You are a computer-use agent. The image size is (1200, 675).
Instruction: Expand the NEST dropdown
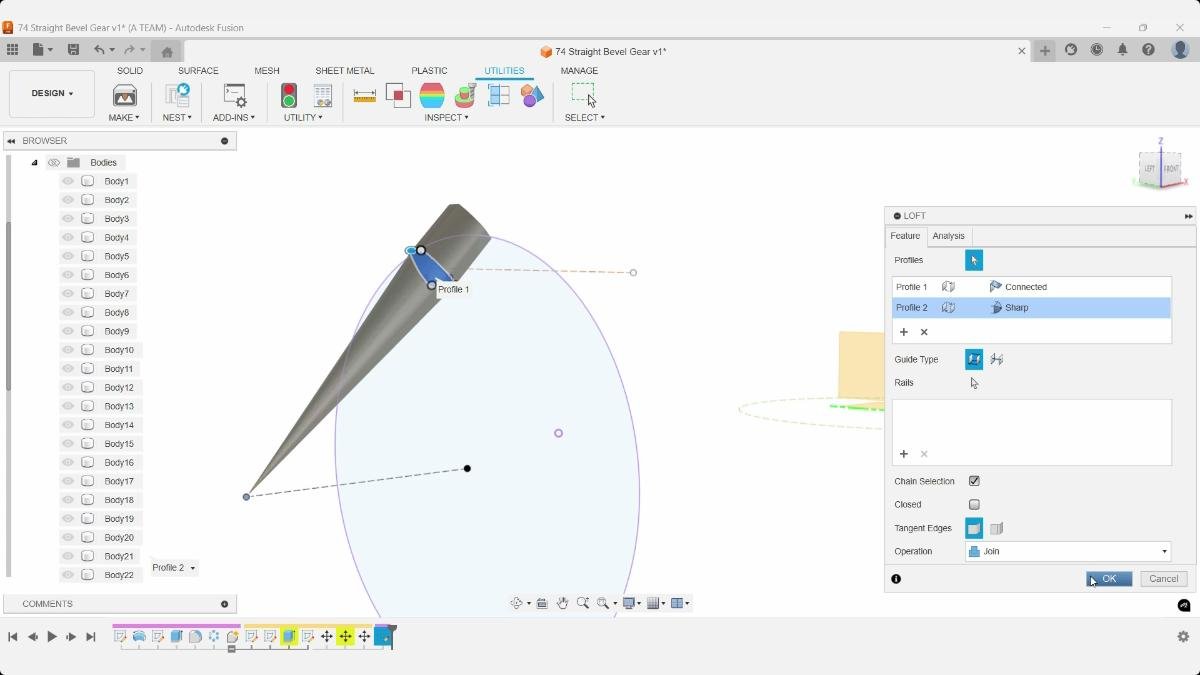177,118
